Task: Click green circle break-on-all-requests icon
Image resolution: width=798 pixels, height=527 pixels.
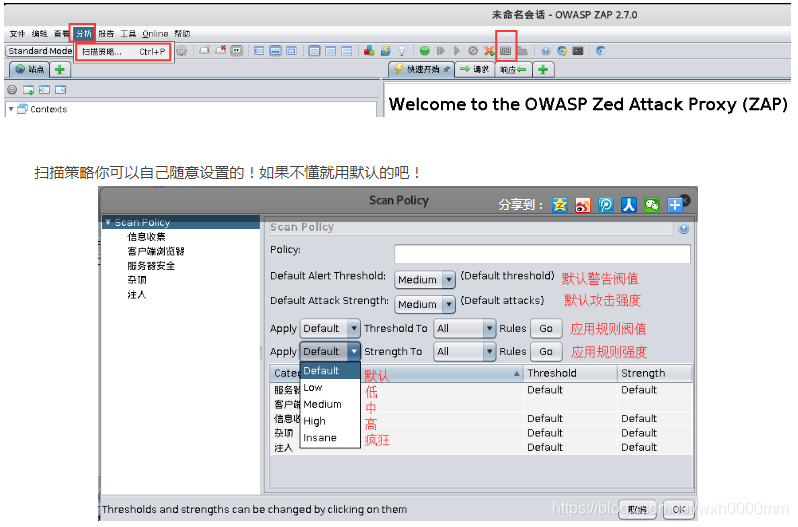Action: click(424, 51)
